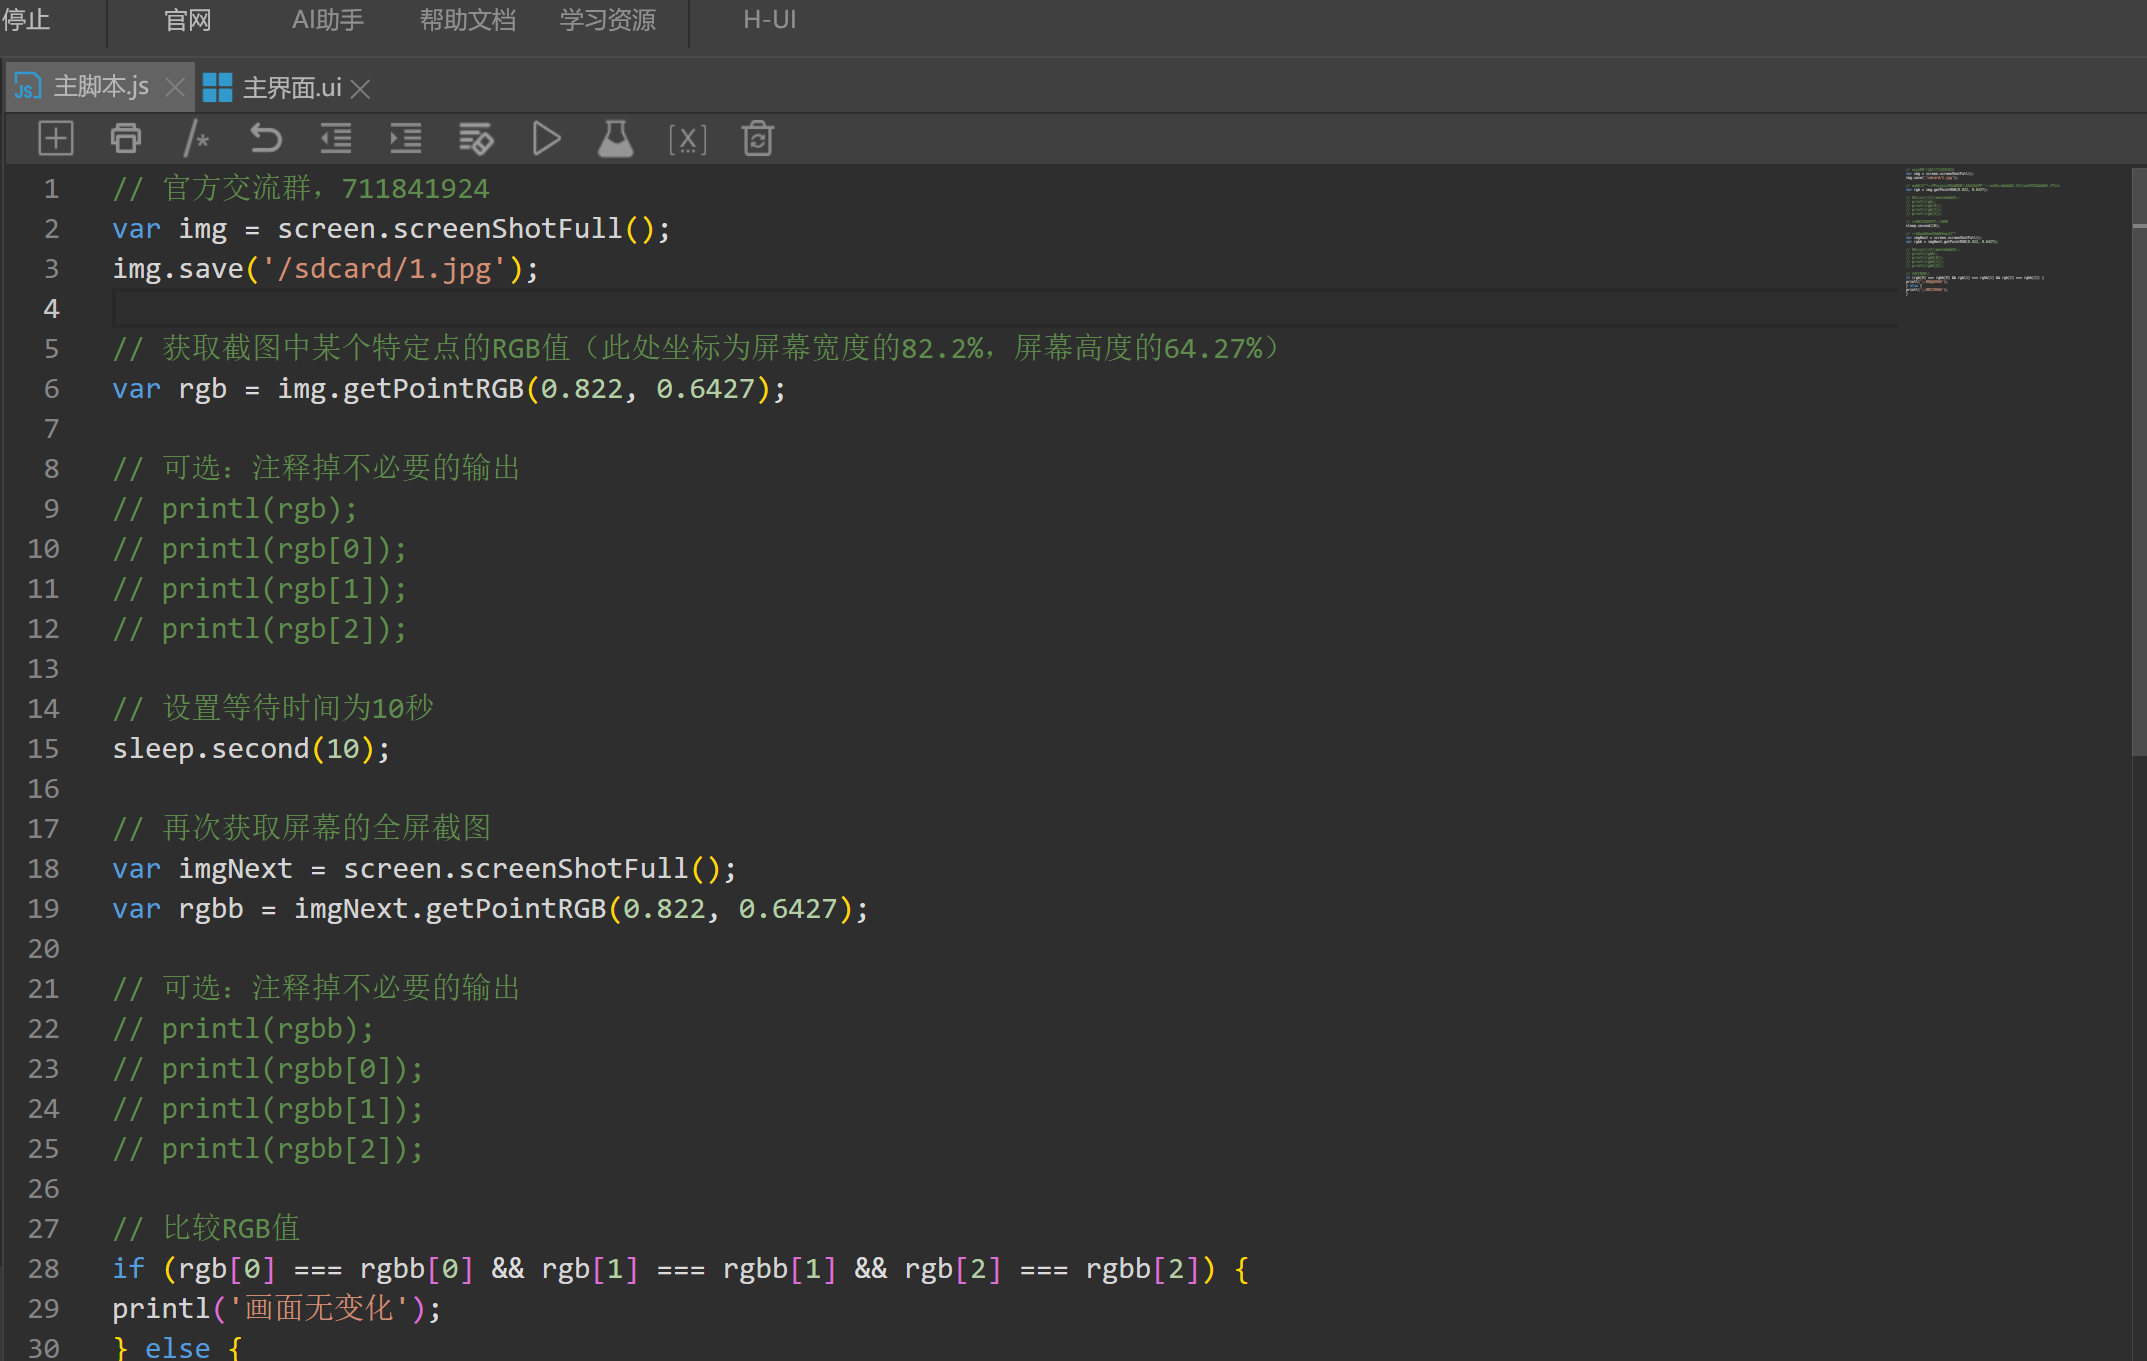
Task: Click the comment starting '// 获取截图中某个特定点'
Action: (x=696, y=349)
